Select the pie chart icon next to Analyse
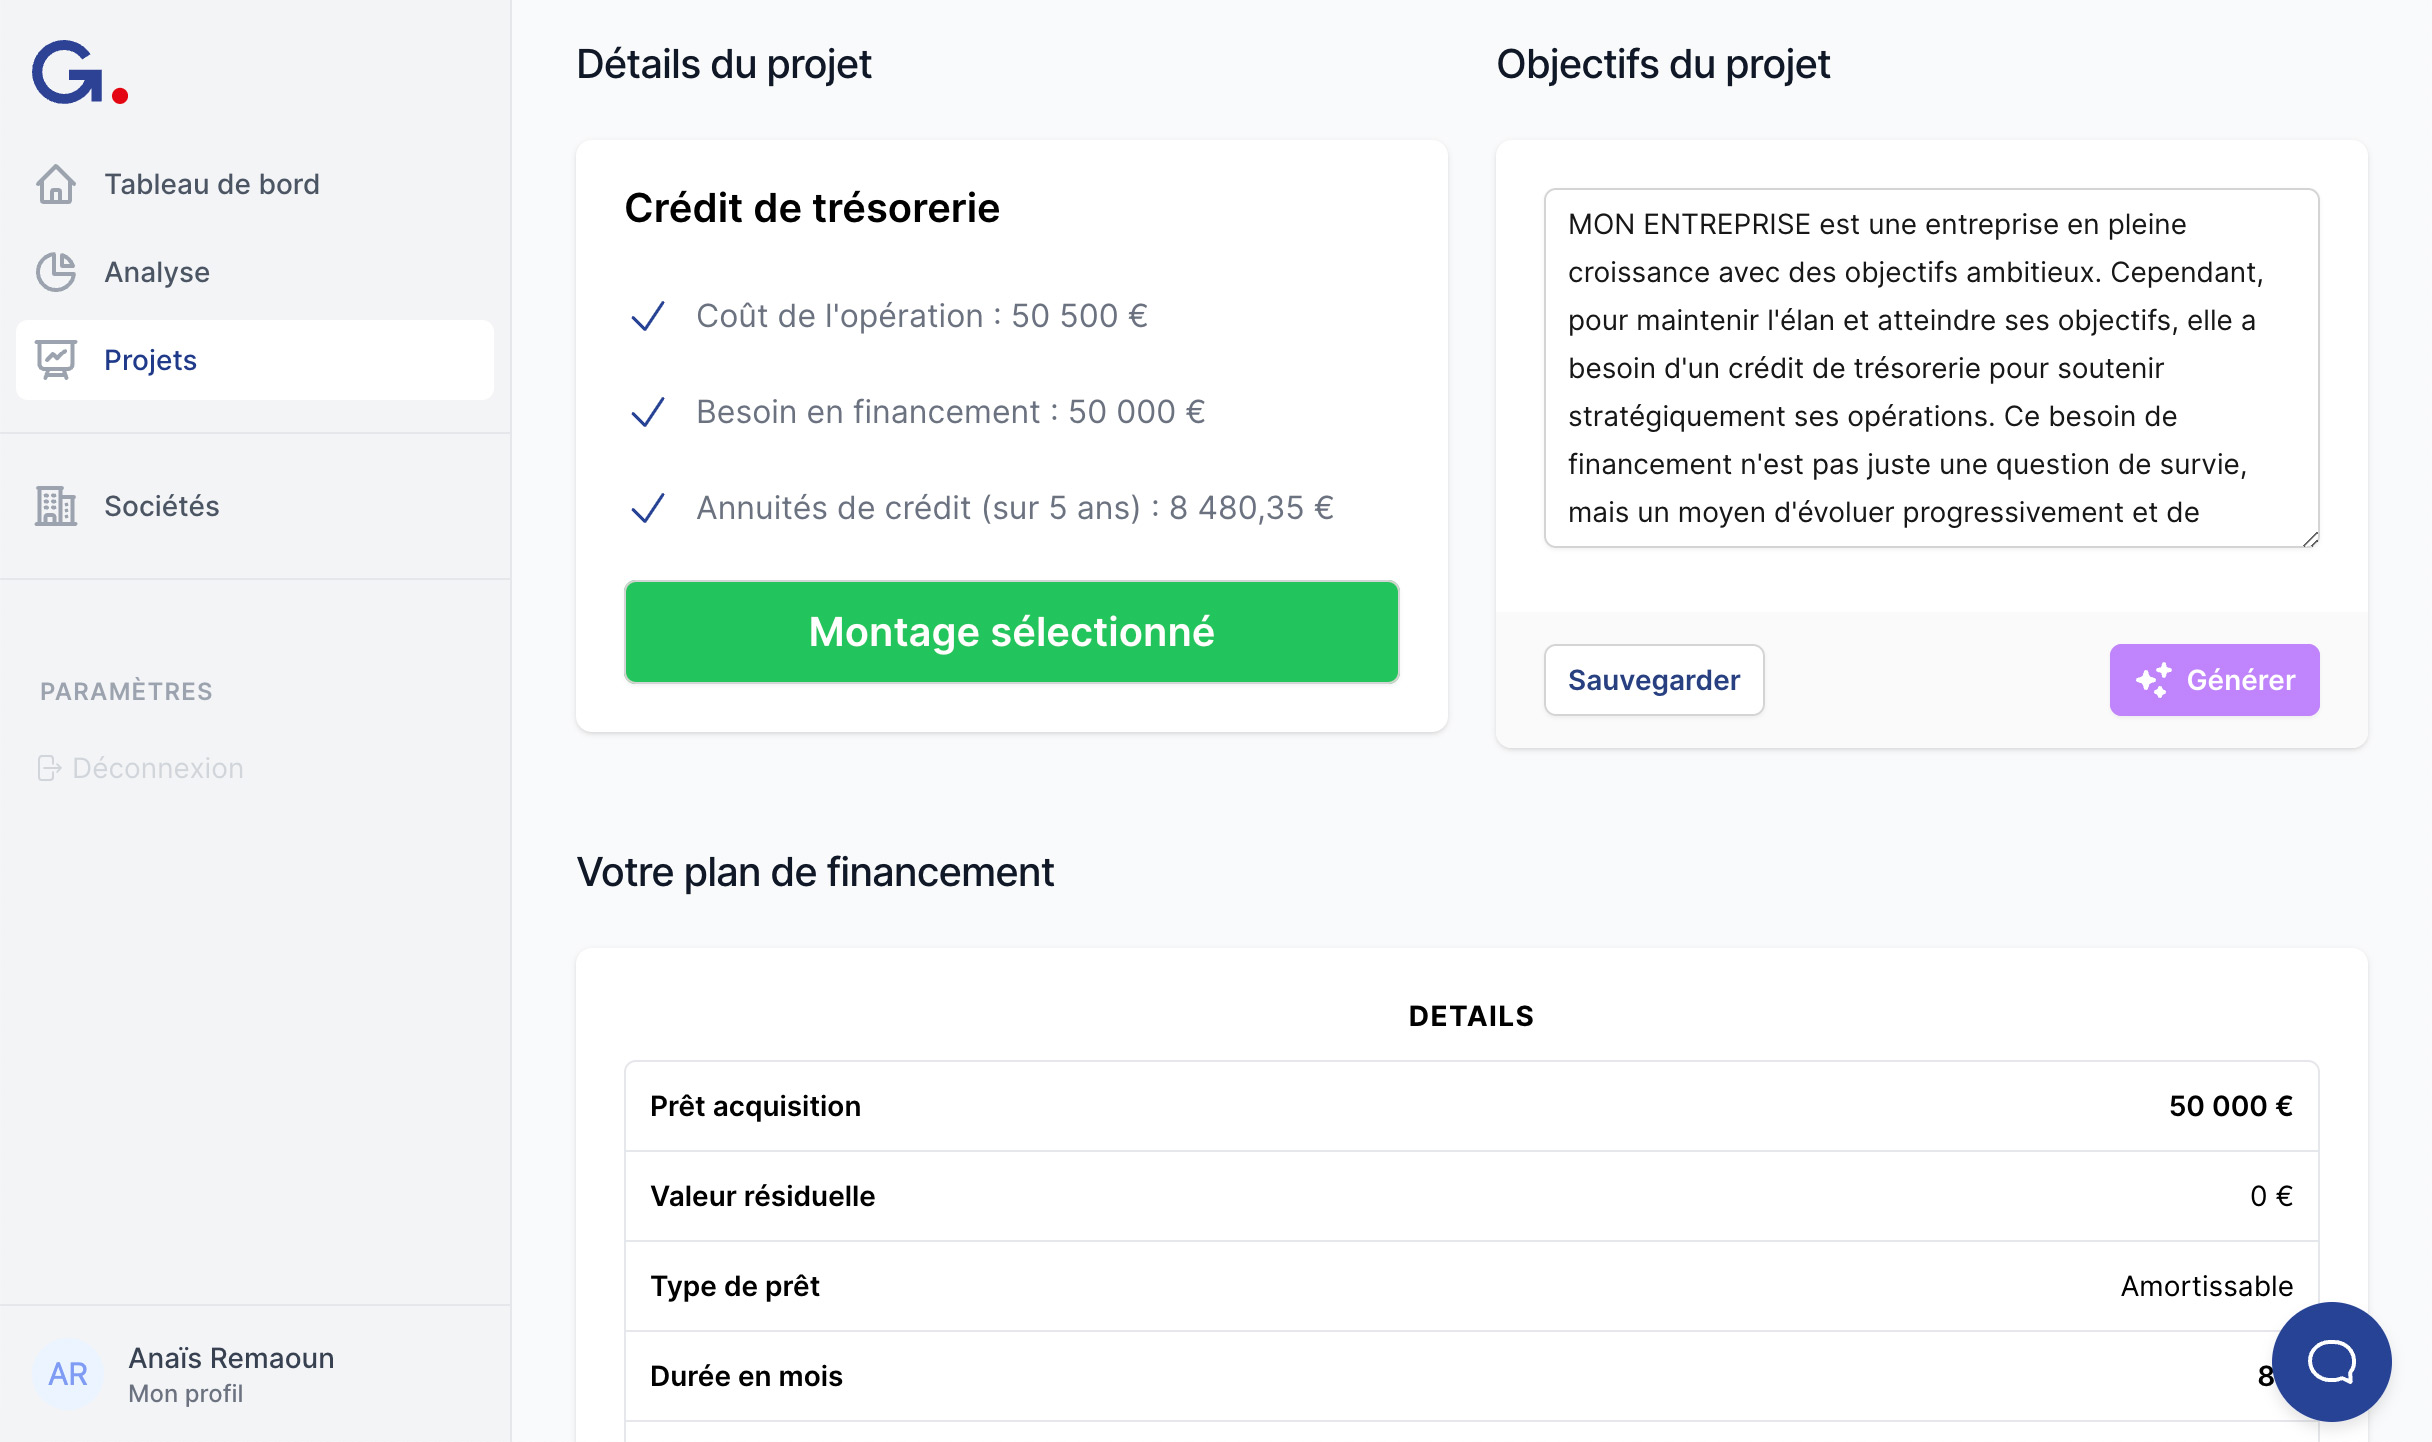 [57, 272]
